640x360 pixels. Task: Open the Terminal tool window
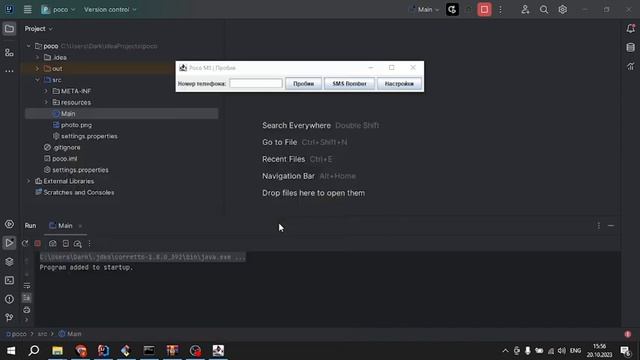9,280
